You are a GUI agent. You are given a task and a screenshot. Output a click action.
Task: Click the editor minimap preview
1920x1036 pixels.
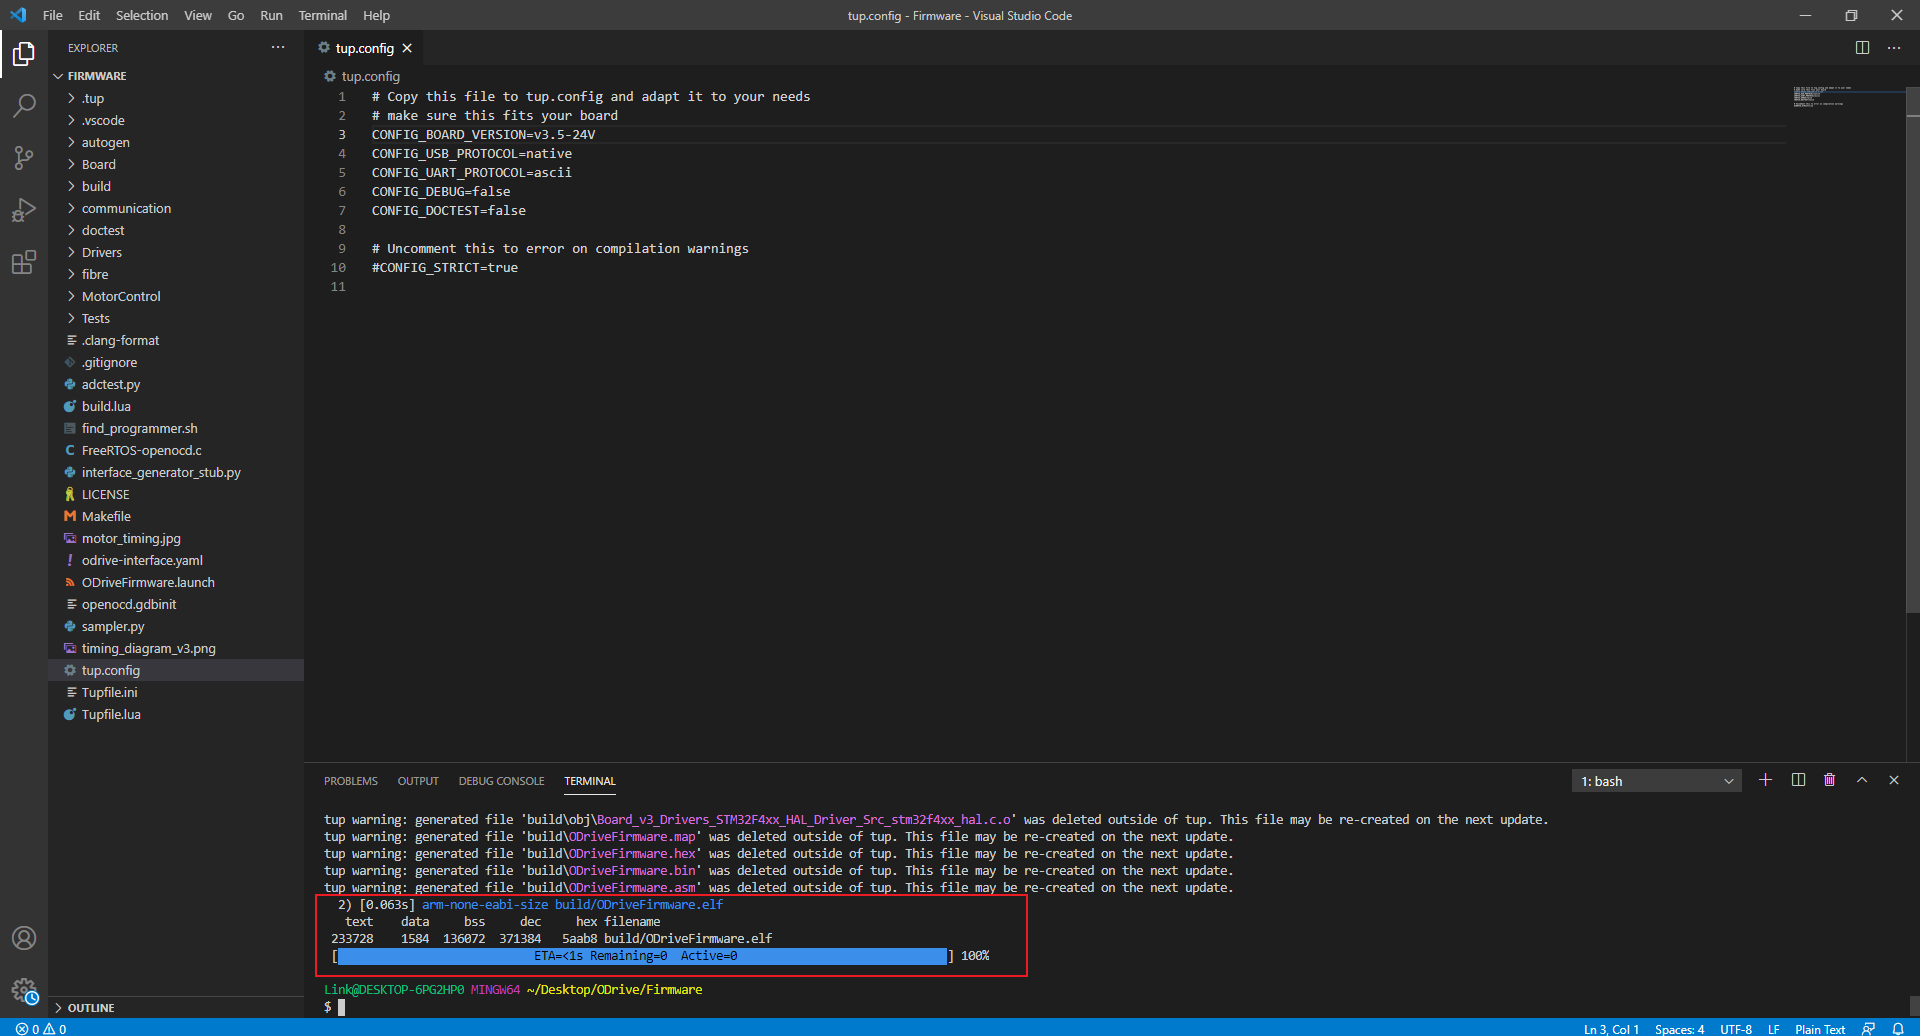(1820, 97)
